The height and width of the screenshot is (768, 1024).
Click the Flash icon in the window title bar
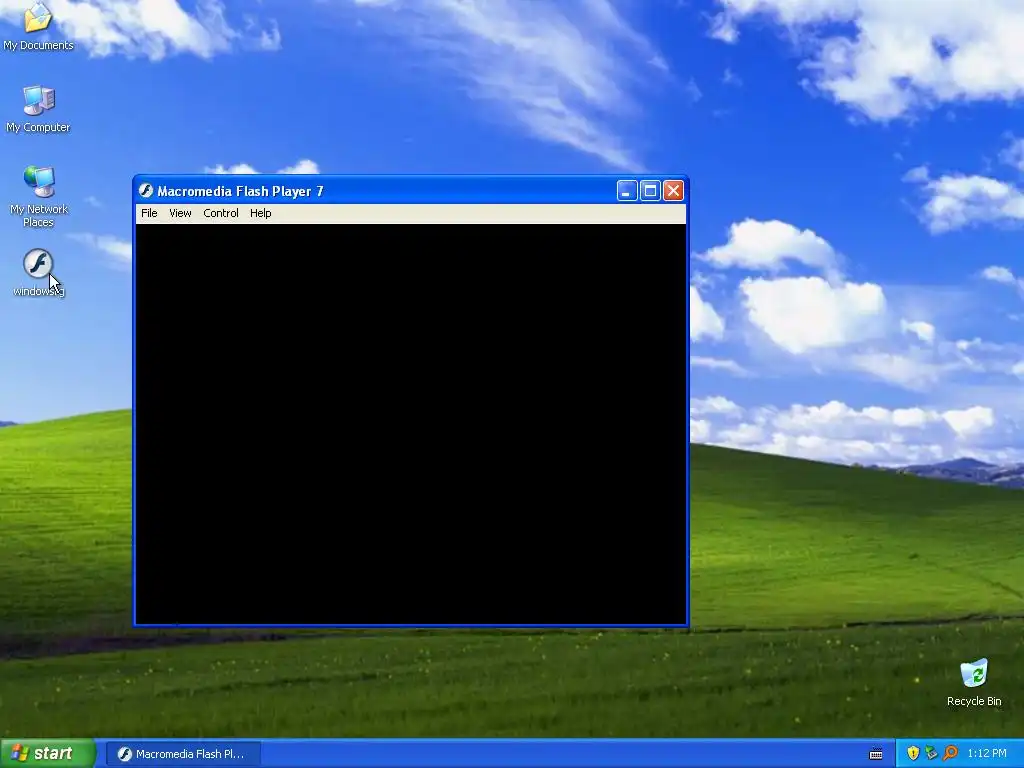(x=146, y=191)
